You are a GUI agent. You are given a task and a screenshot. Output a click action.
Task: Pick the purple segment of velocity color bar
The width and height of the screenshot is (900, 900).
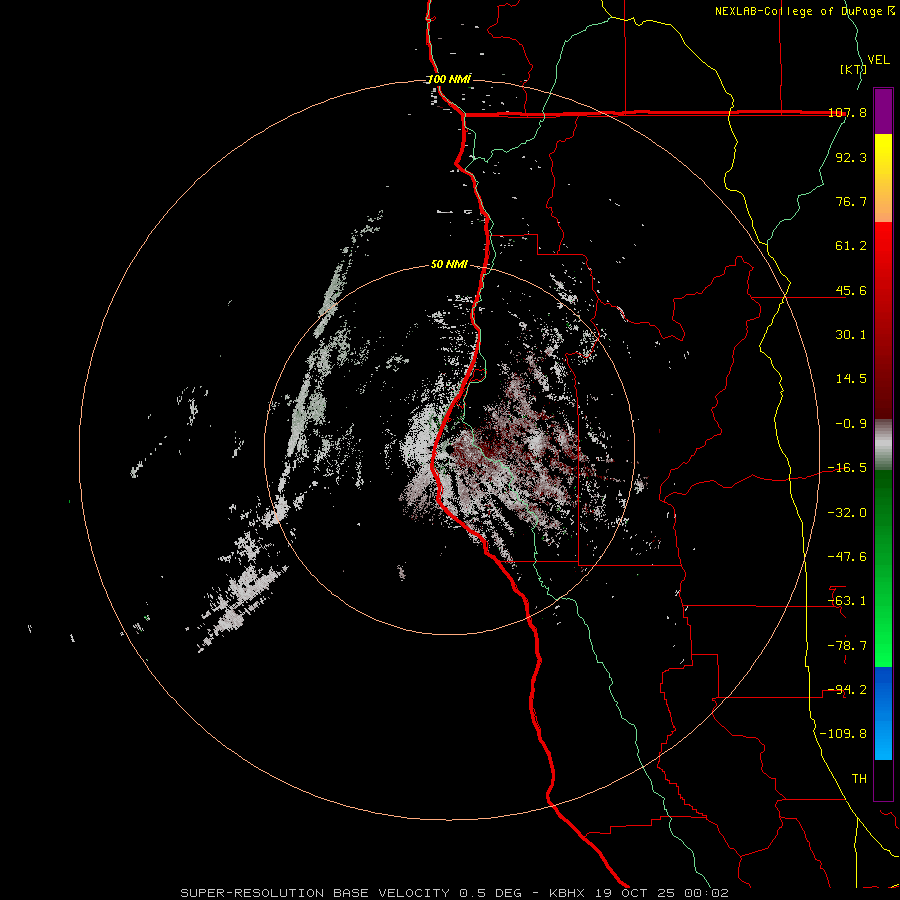pos(883,111)
